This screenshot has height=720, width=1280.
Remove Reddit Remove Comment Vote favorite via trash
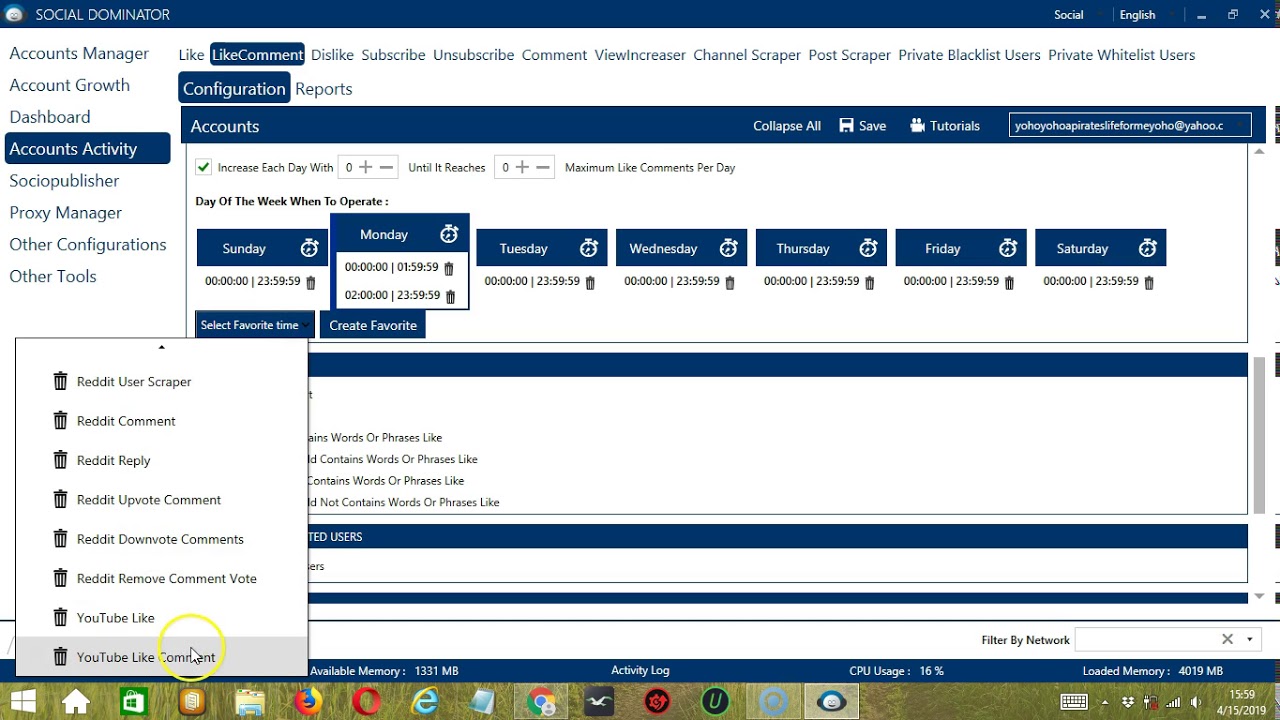pos(60,578)
